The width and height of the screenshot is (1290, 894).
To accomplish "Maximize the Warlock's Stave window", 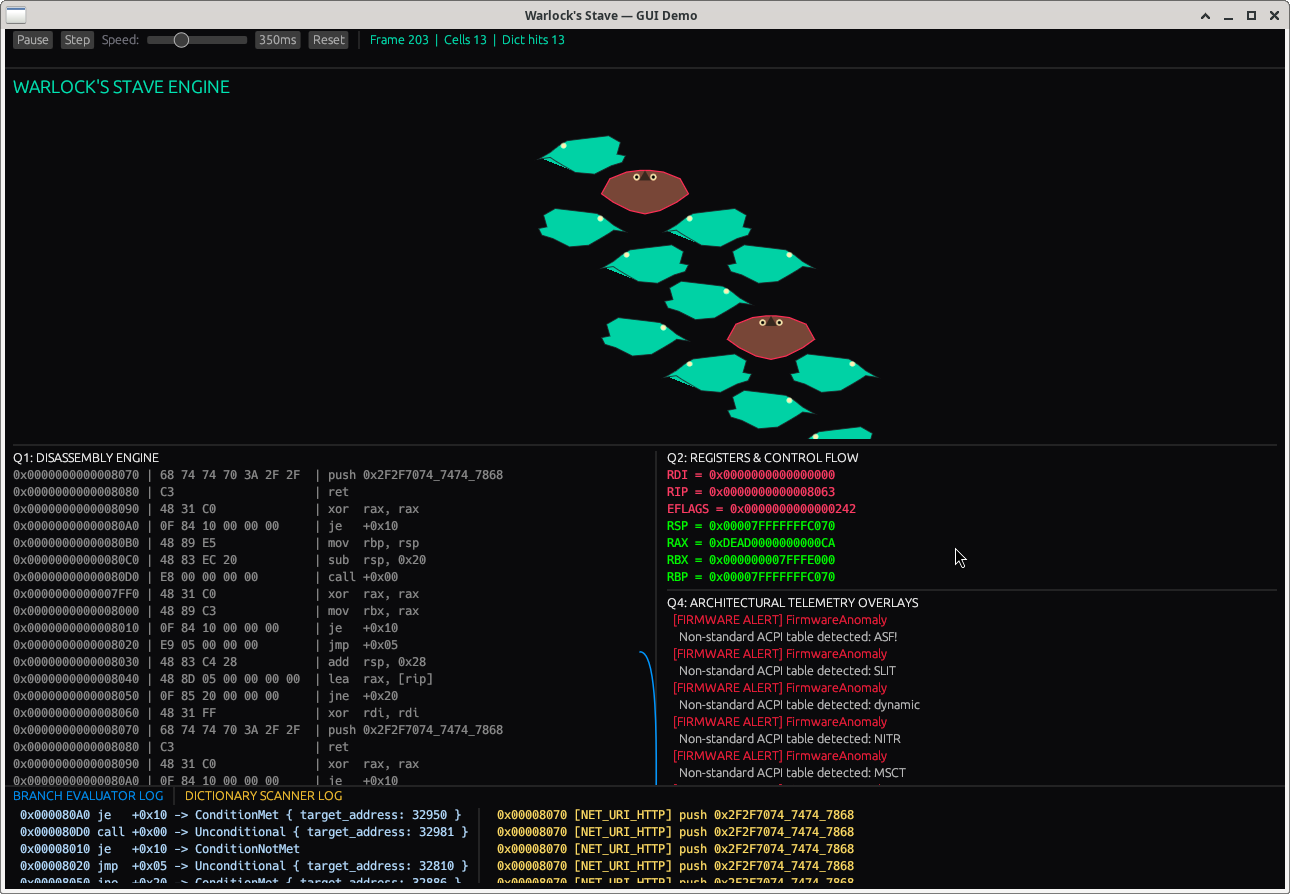I will point(1251,15).
